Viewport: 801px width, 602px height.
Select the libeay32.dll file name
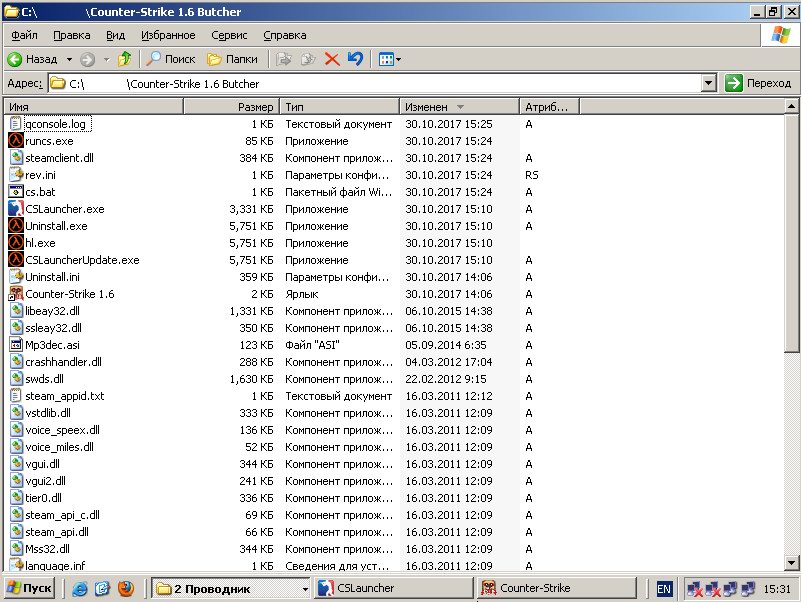tap(52, 311)
